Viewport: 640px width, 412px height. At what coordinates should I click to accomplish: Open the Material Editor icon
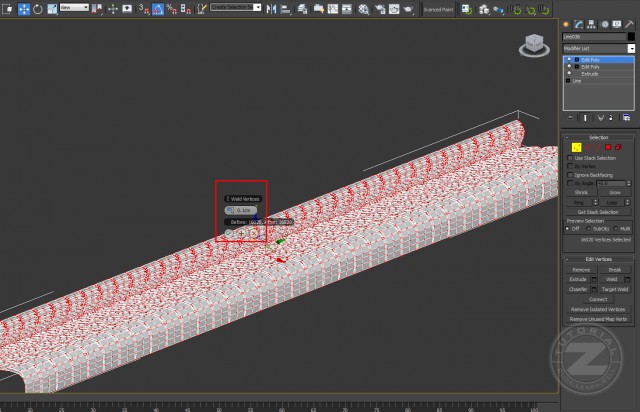[x=364, y=9]
